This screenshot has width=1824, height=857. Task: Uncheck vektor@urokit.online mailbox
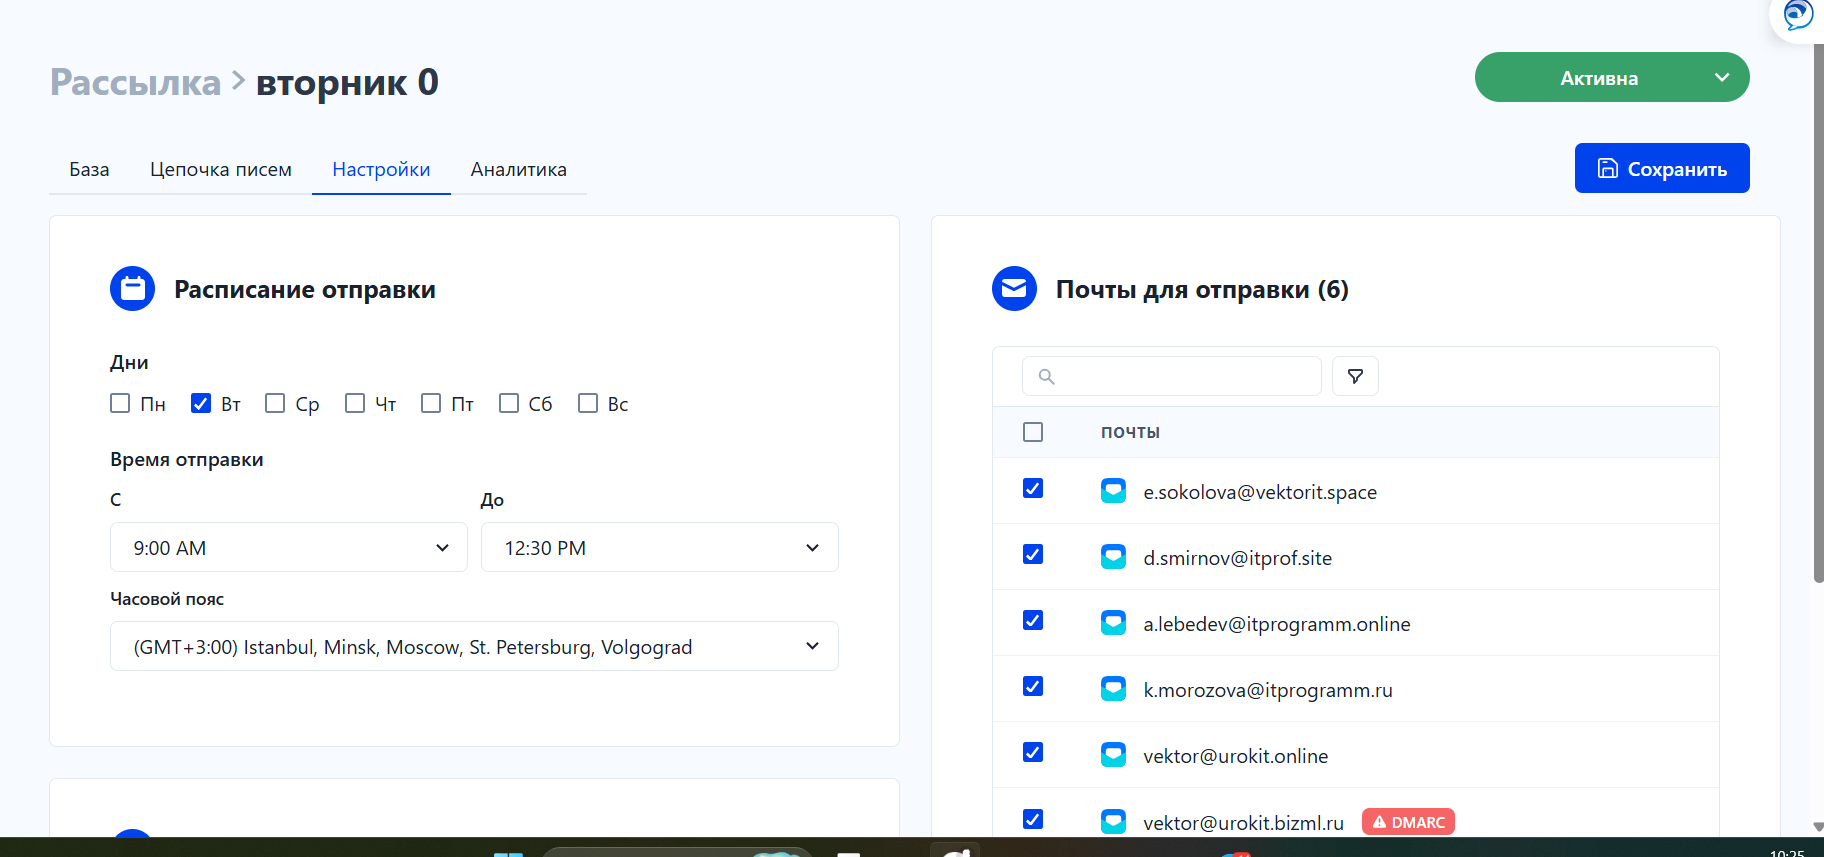(x=1033, y=752)
